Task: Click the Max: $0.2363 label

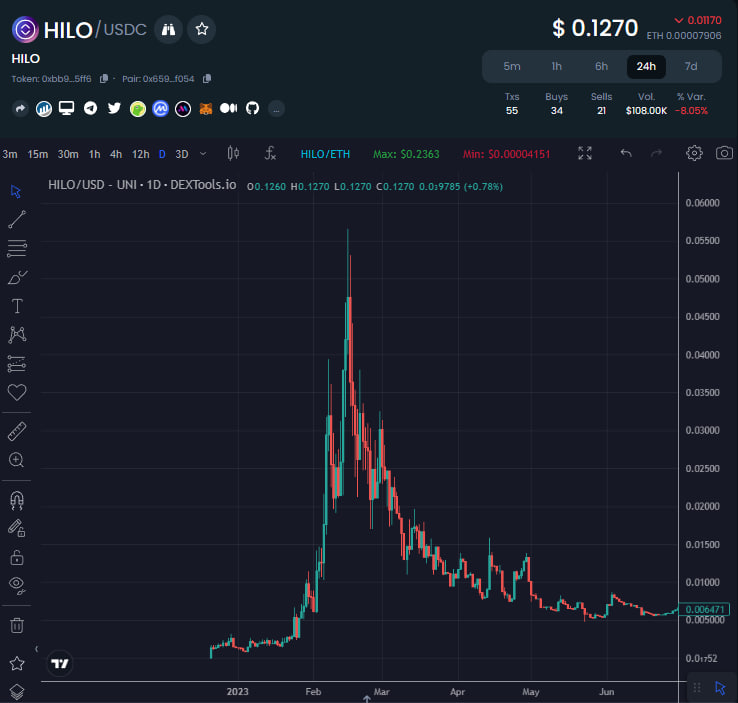Action: [x=406, y=154]
